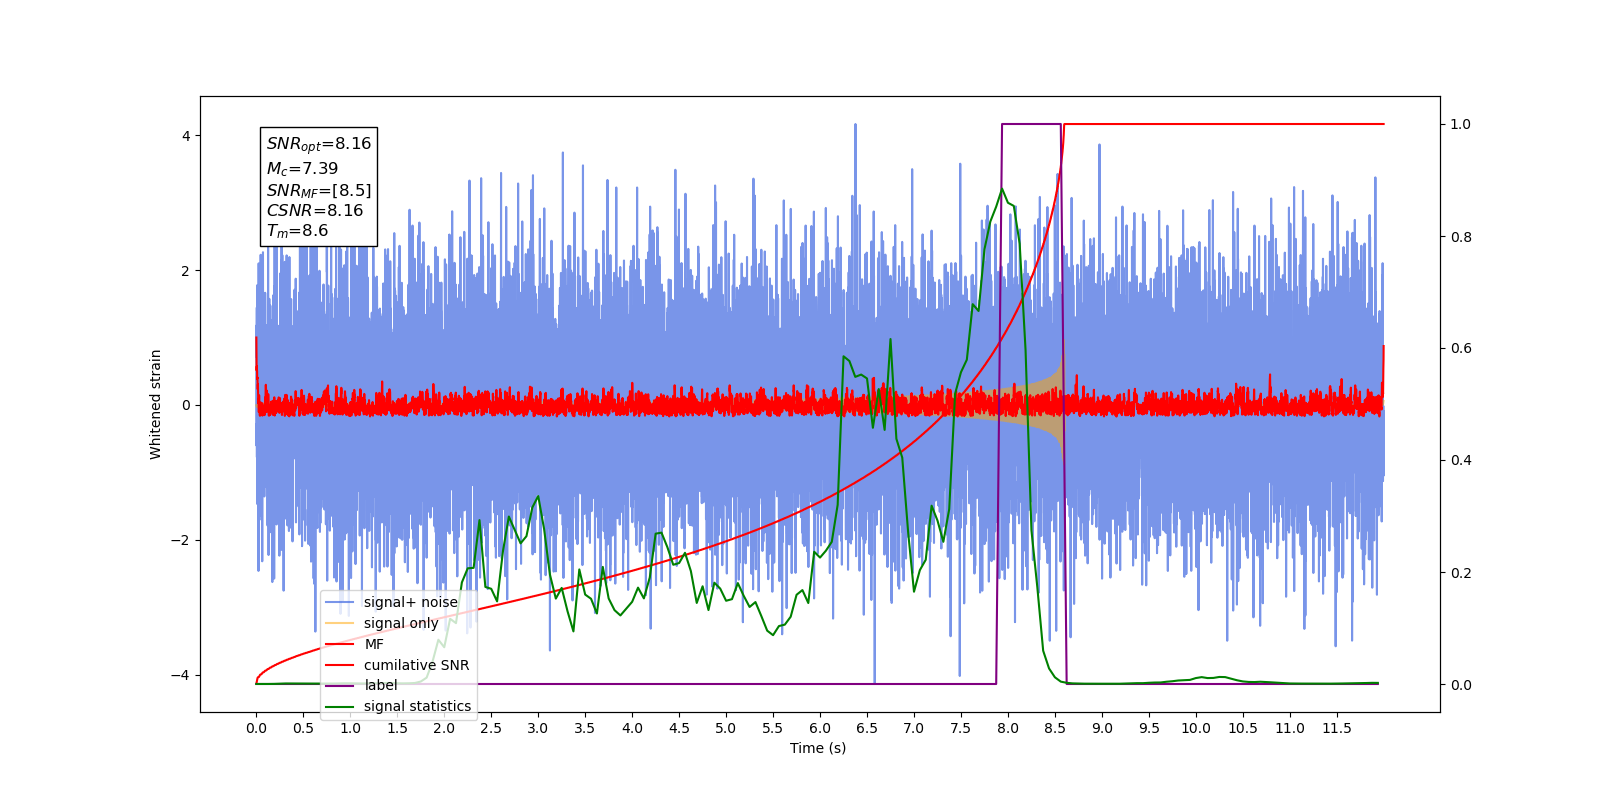
Task: Click the 6.0 tick on time axis
Action: [820, 728]
